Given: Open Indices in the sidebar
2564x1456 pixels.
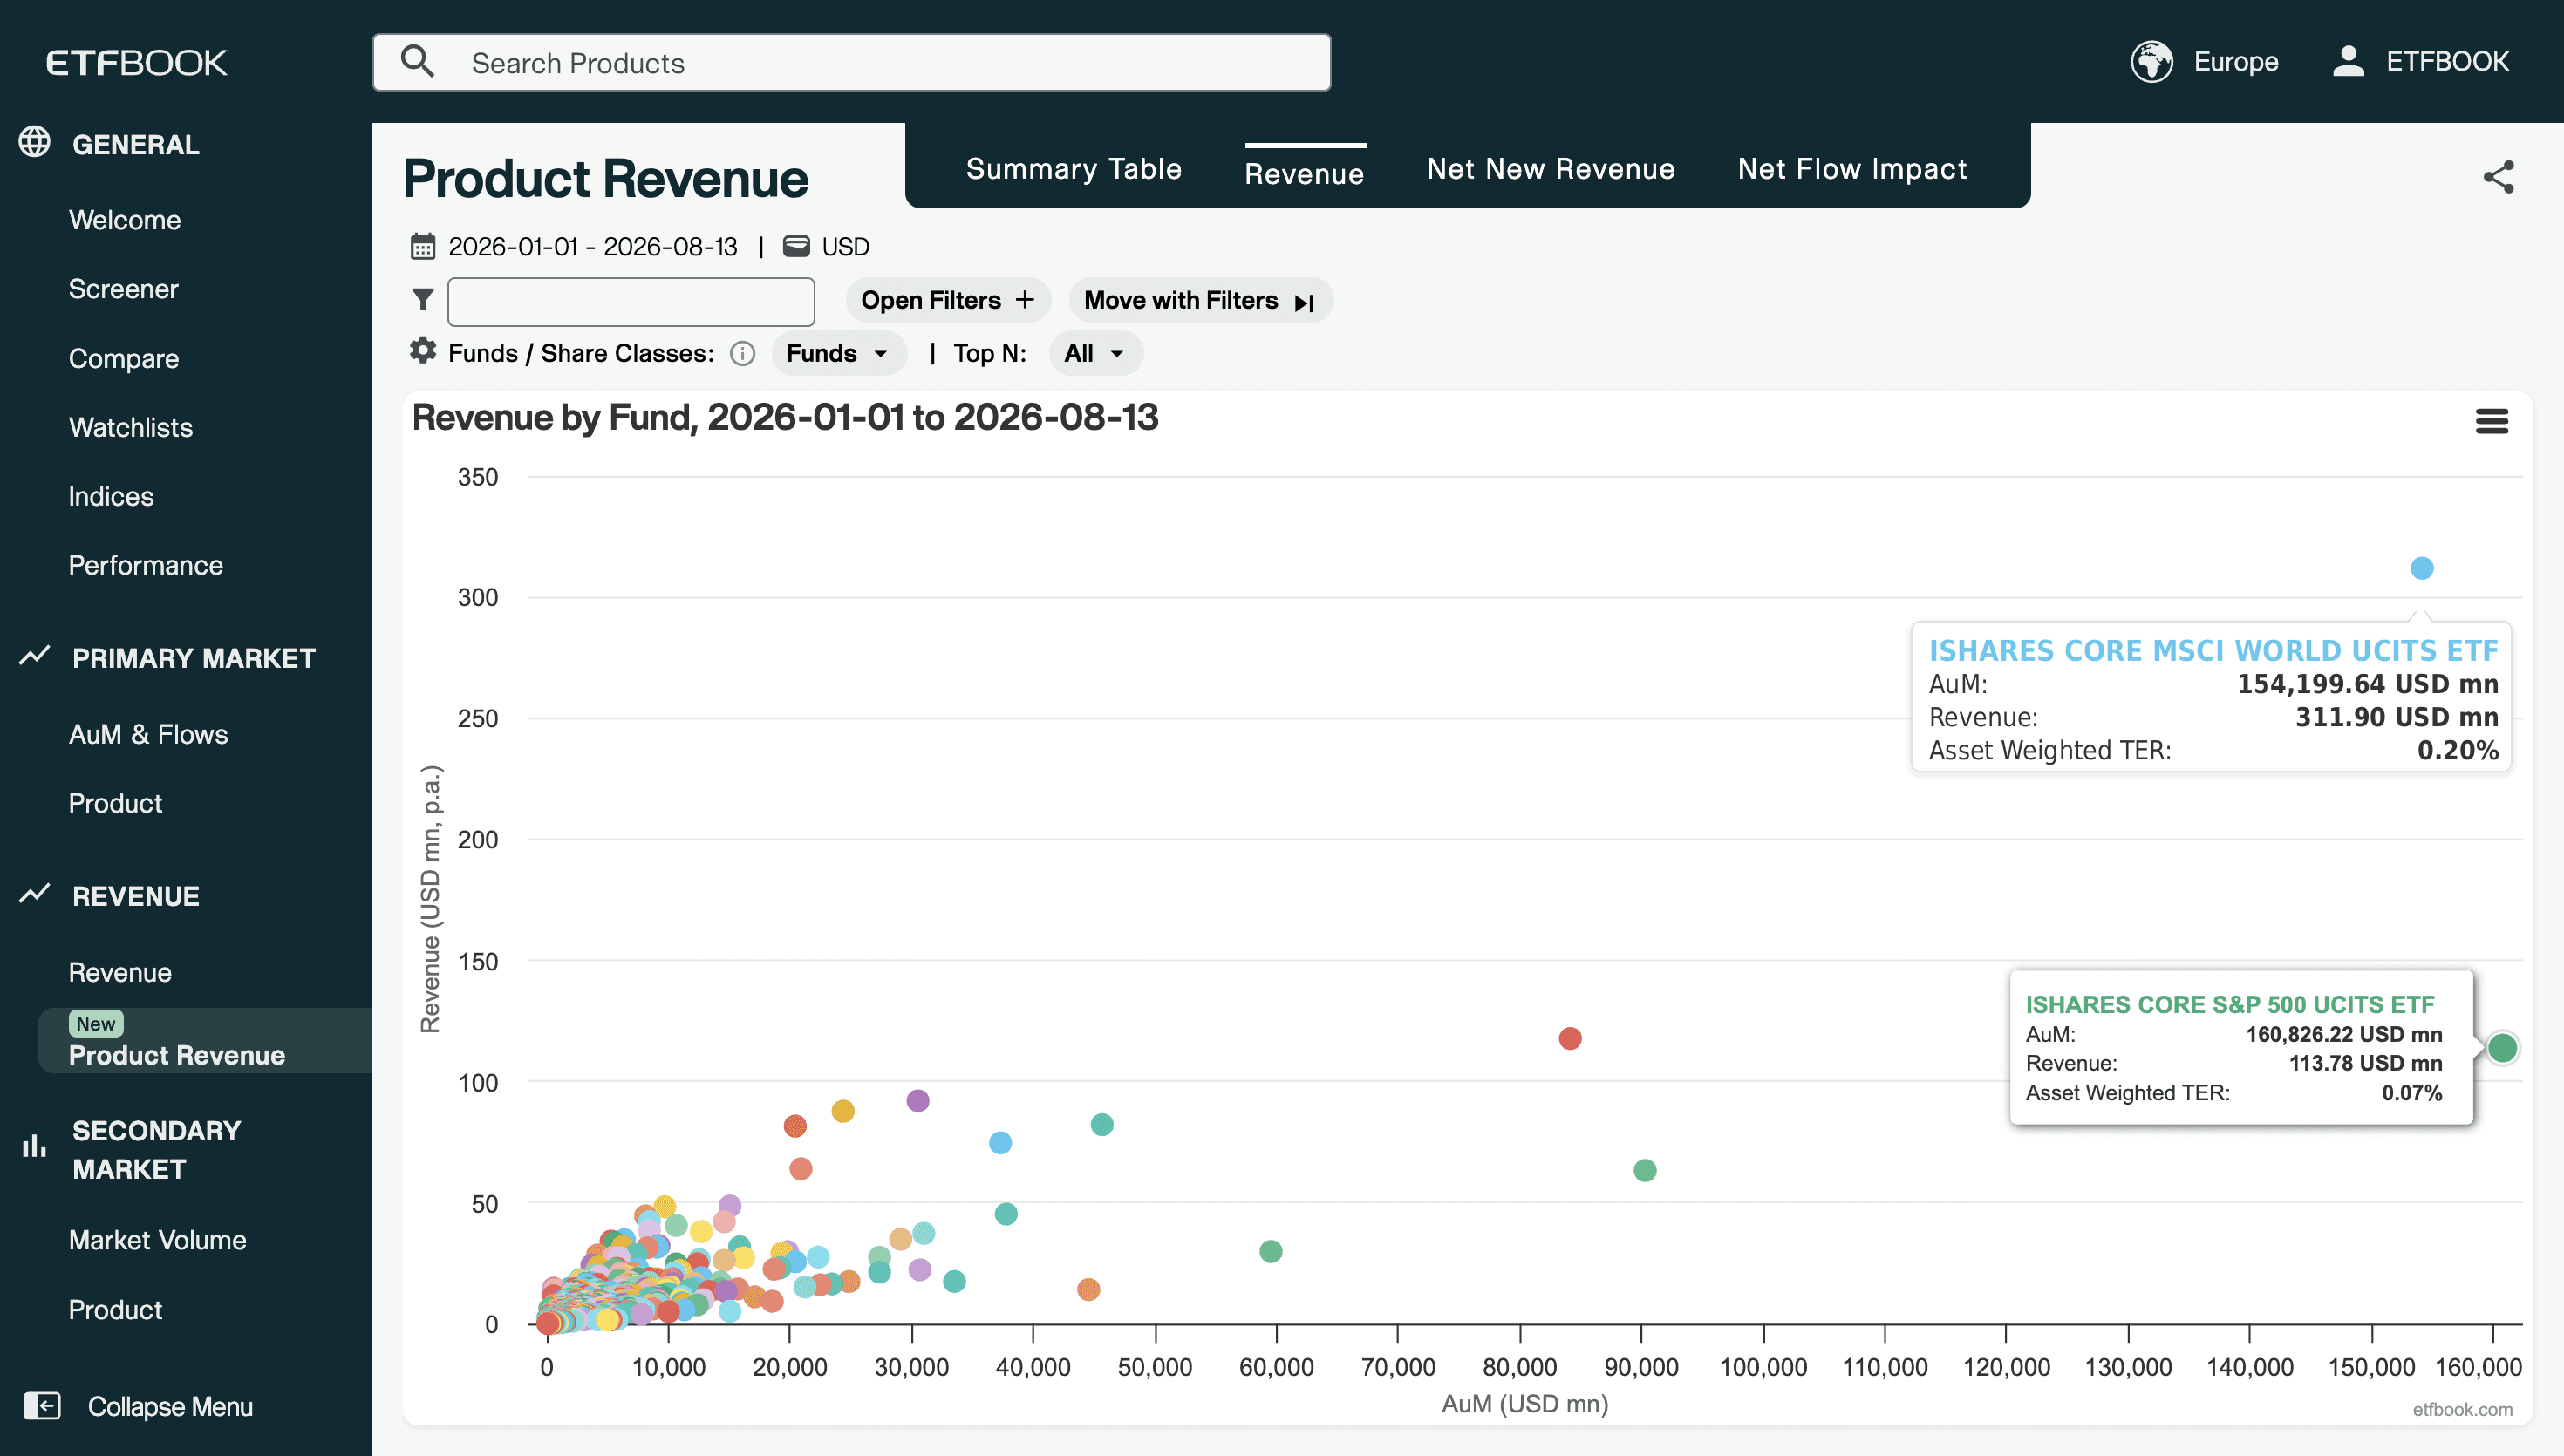Looking at the screenshot, I should pyautogui.click(x=111, y=497).
